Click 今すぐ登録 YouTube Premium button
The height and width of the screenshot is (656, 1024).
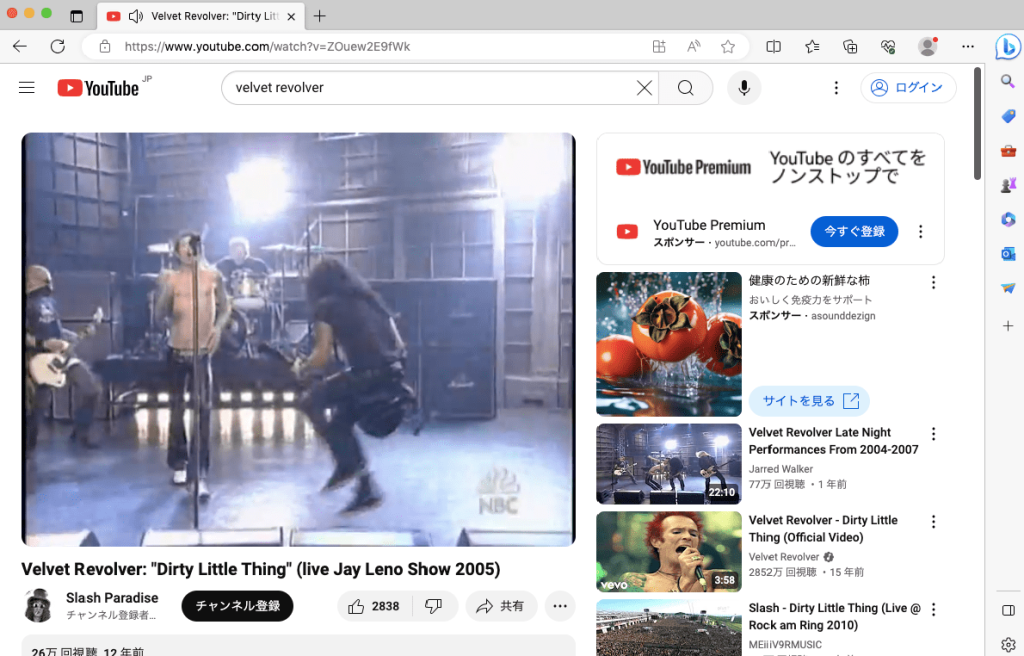(x=854, y=231)
